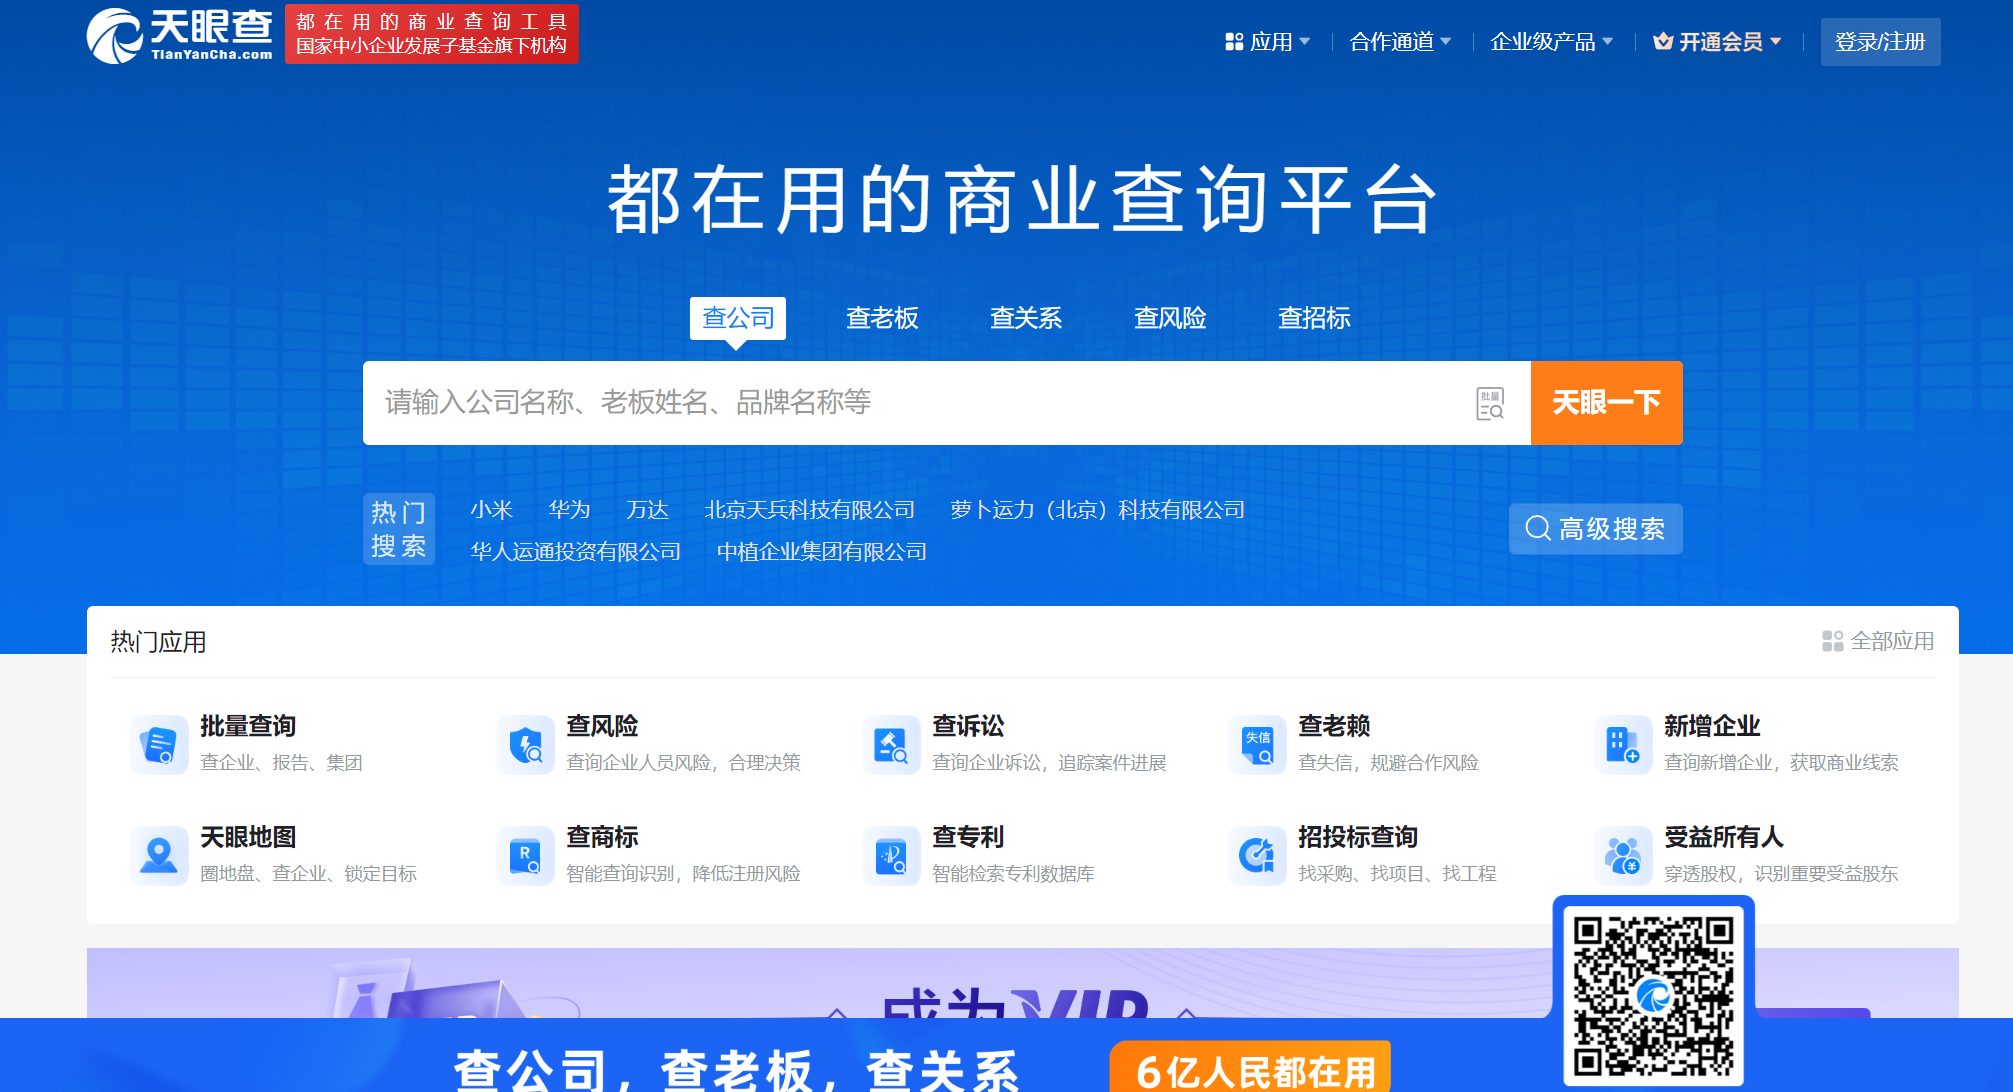Open the 查商标 trademark icon
Image resolution: width=2013 pixels, height=1092 pixels.
pyautogui.click(x=525, y=855)
